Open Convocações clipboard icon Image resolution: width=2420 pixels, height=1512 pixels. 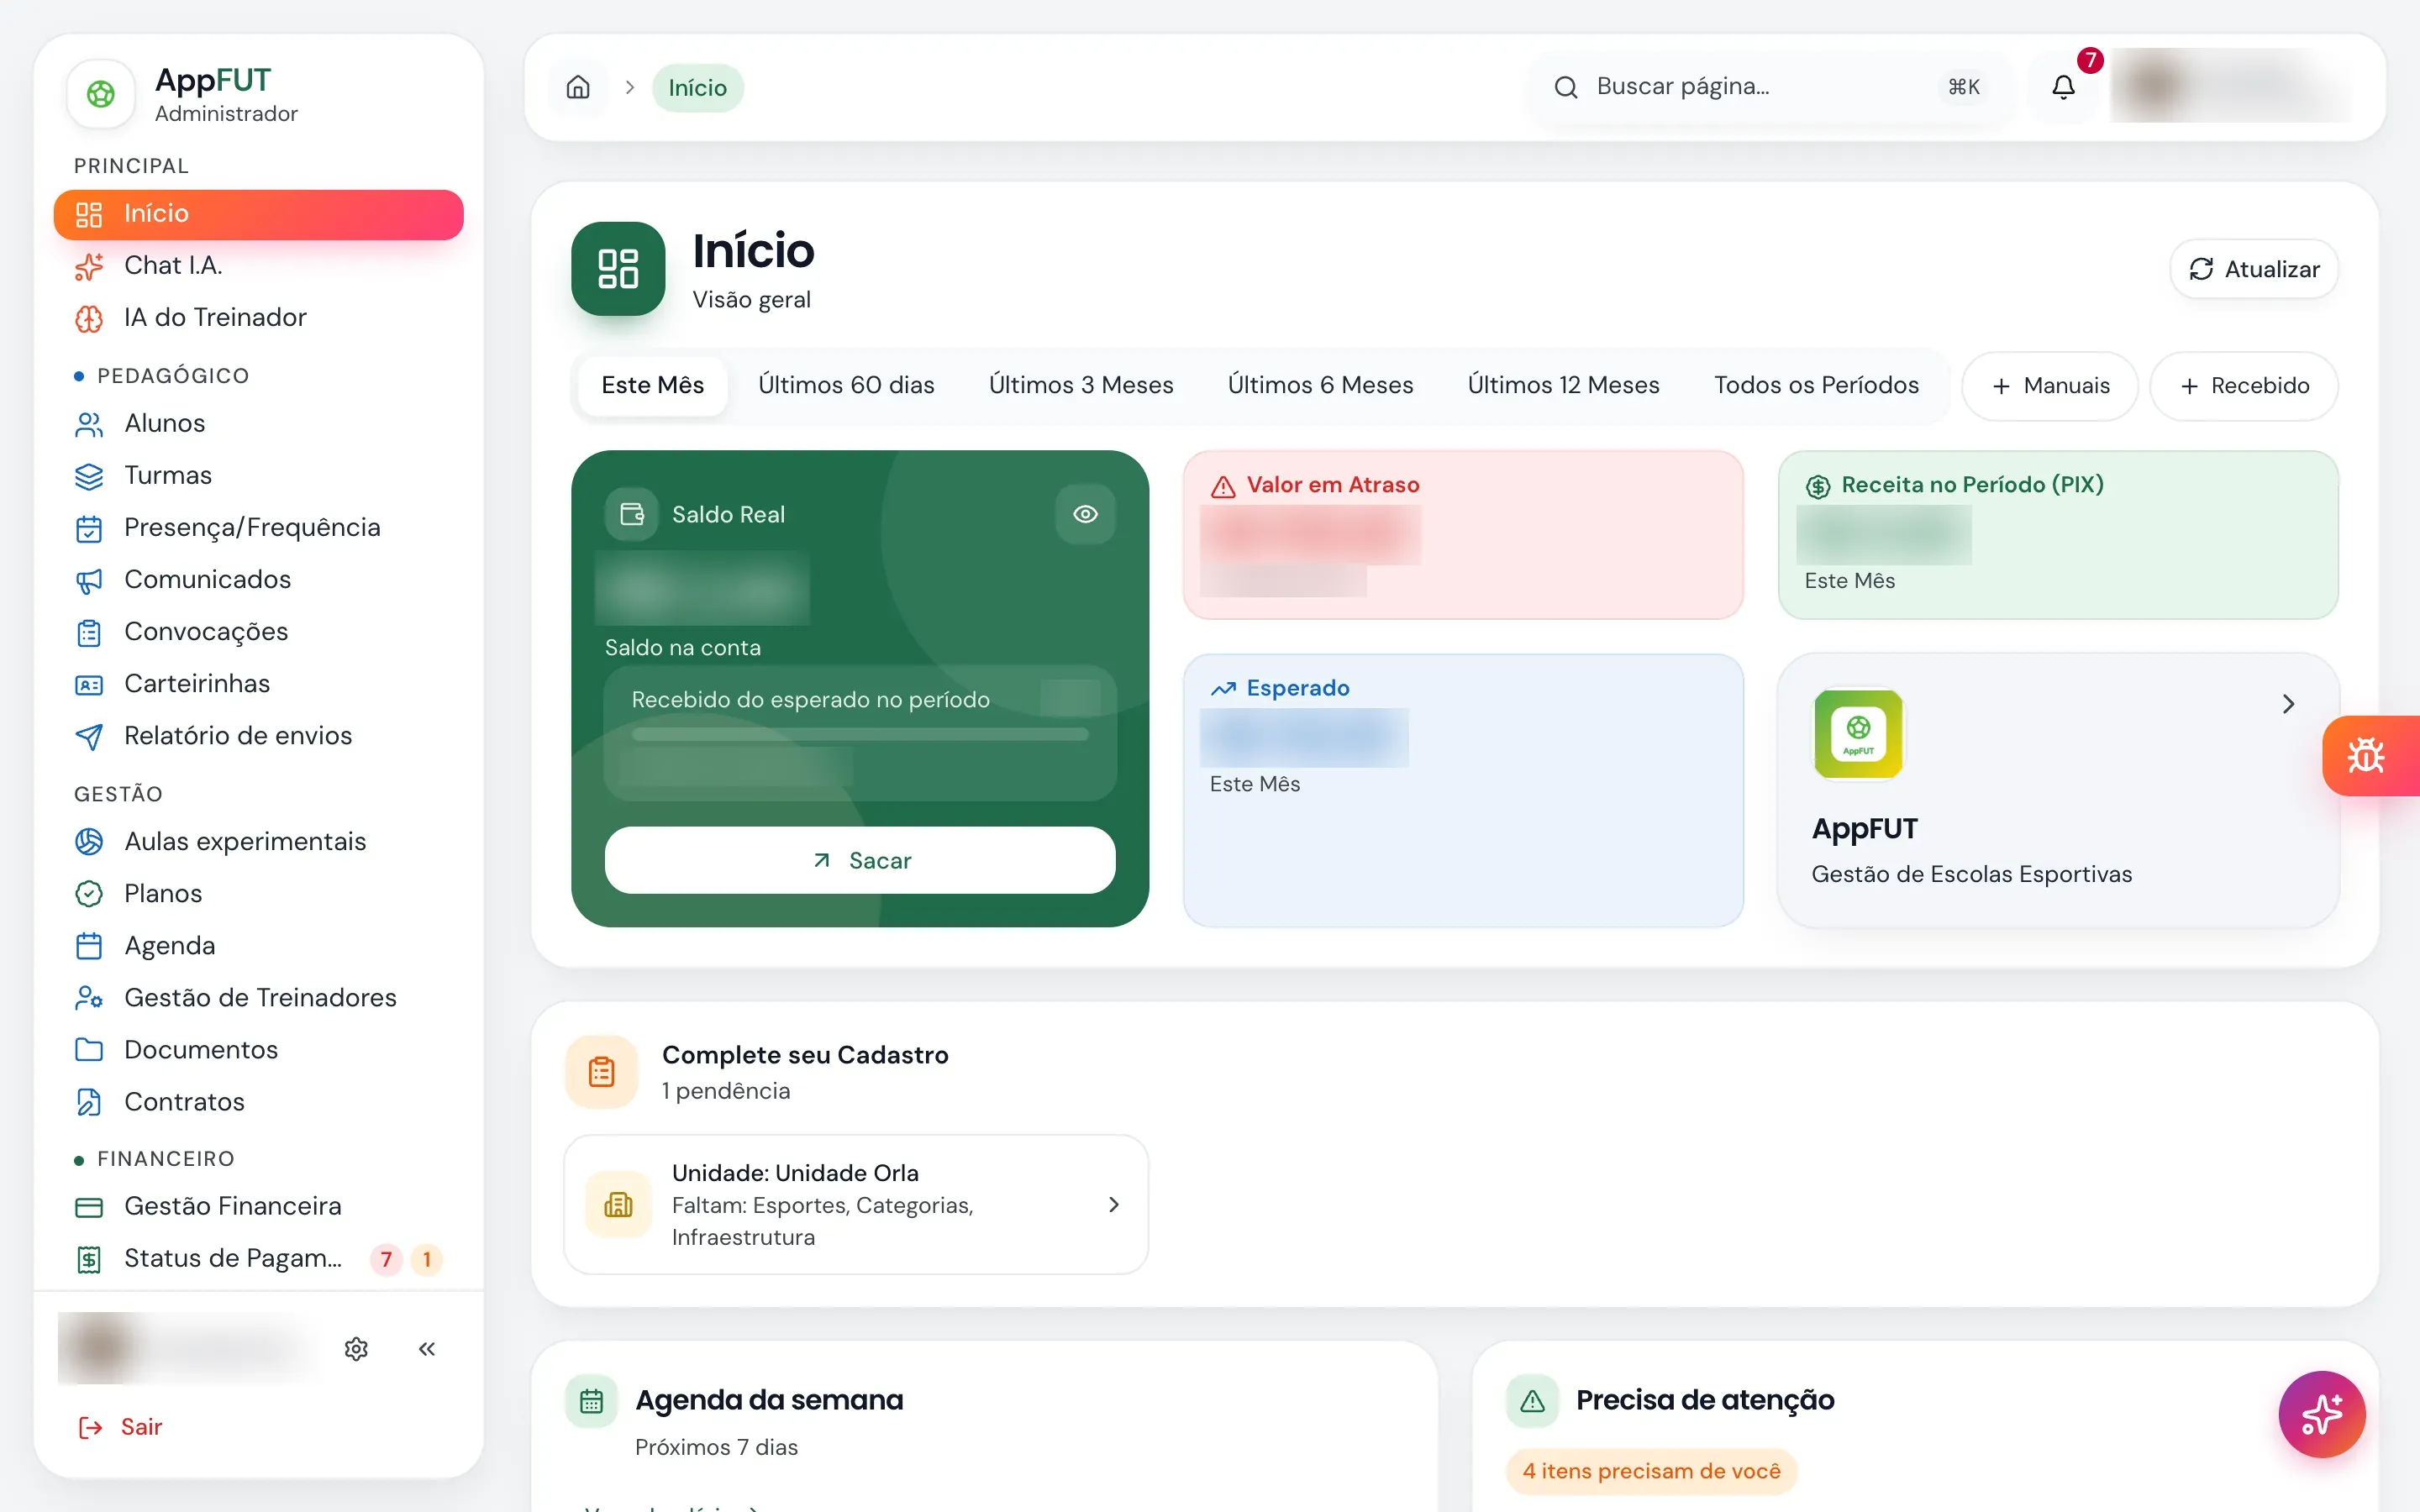89,633
